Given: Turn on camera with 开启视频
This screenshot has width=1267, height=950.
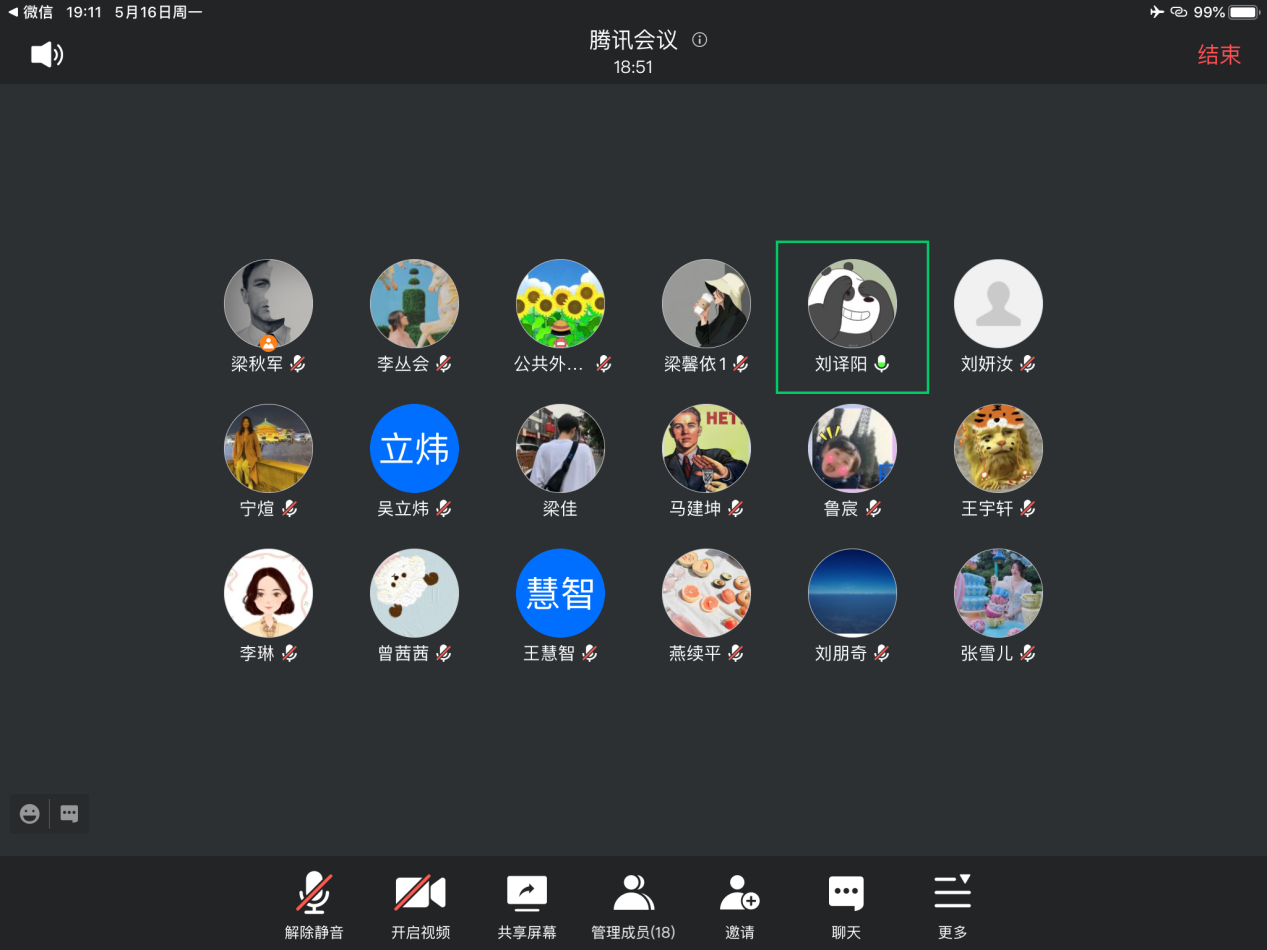Looking at the screenshot, I should pos(420,892).
